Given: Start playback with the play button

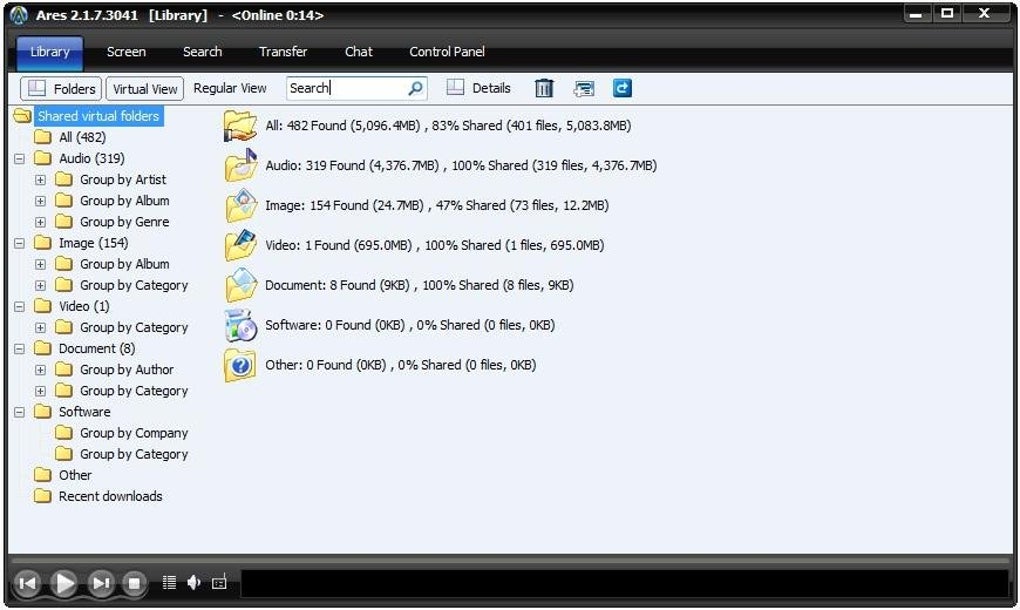Looking at the screenshot, I should (x=64, y=583).
